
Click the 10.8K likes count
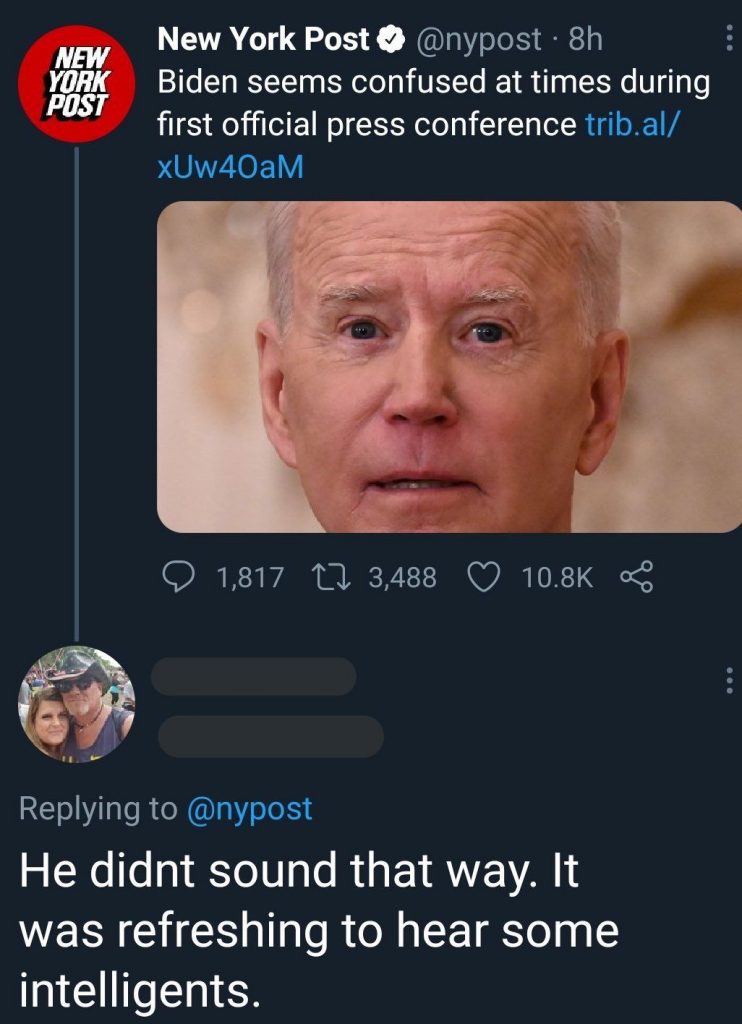click(557, 577)
